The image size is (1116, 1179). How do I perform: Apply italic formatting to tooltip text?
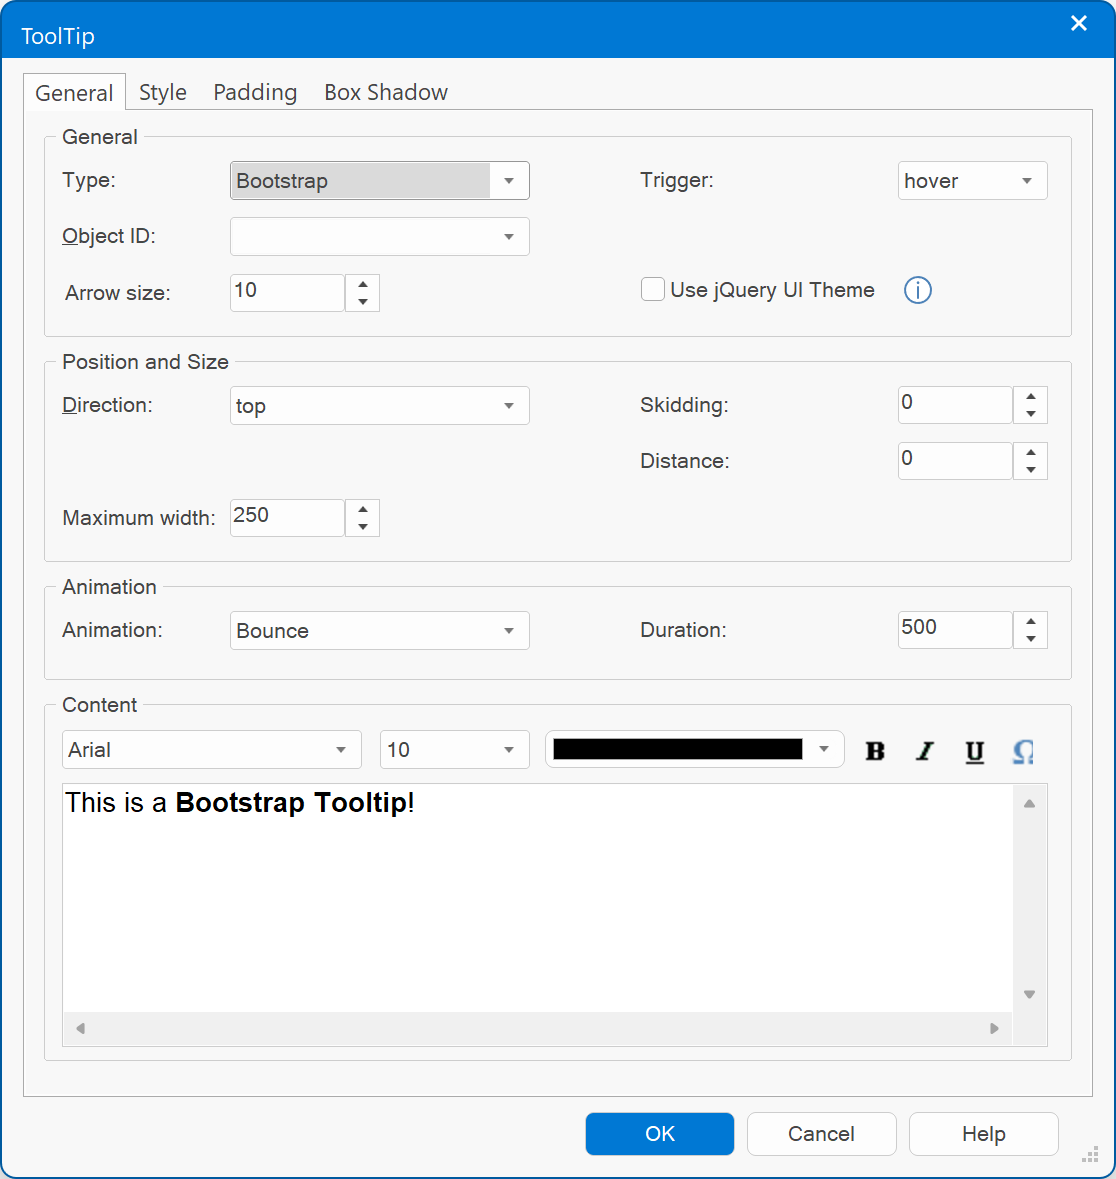tap(925, 750)
